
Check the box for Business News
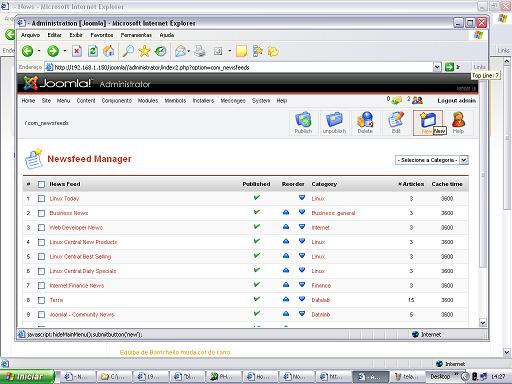pos(41,213)
